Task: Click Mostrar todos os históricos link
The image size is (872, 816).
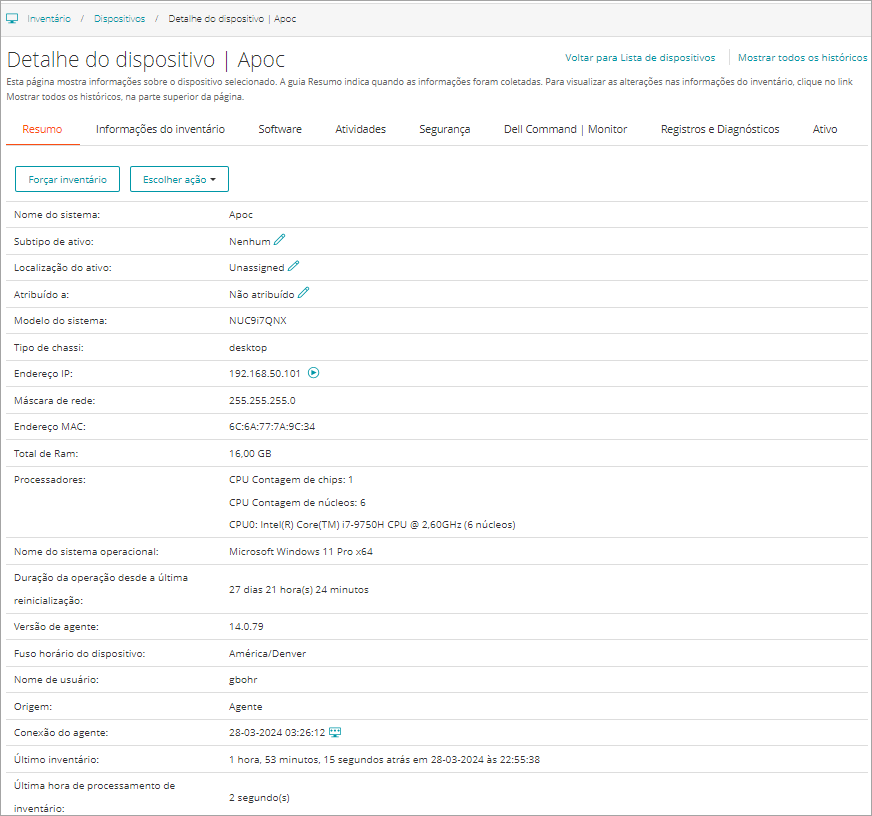Action: pyautogui.click(x=802, y=57)
